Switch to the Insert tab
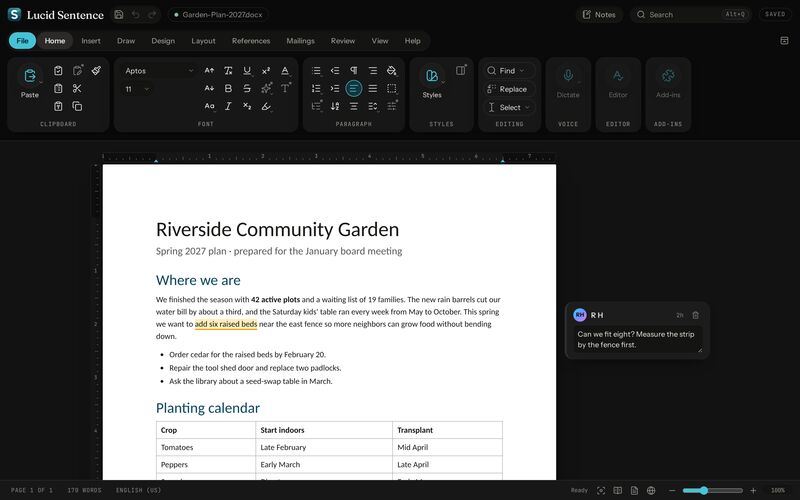The width and height of the screenshot is (800, 500). click(x=91, y=40)
